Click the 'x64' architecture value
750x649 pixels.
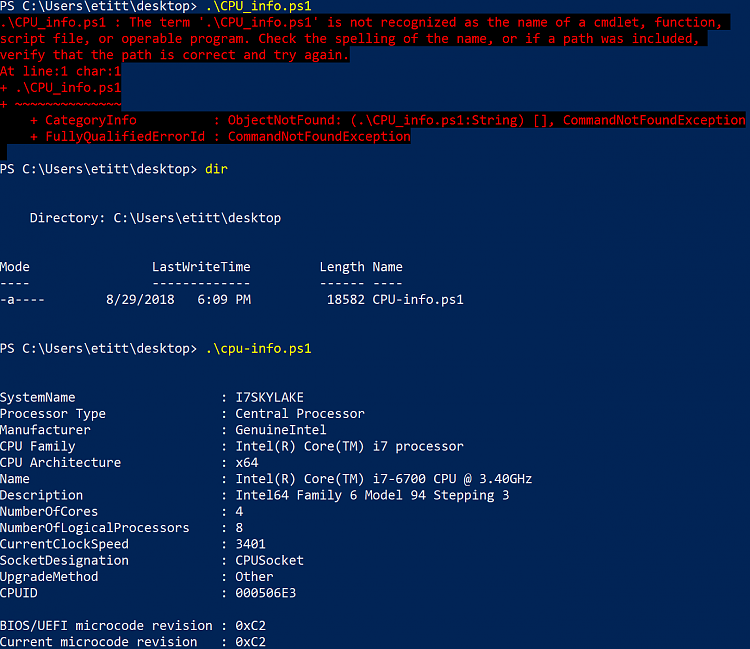point(247,462)
